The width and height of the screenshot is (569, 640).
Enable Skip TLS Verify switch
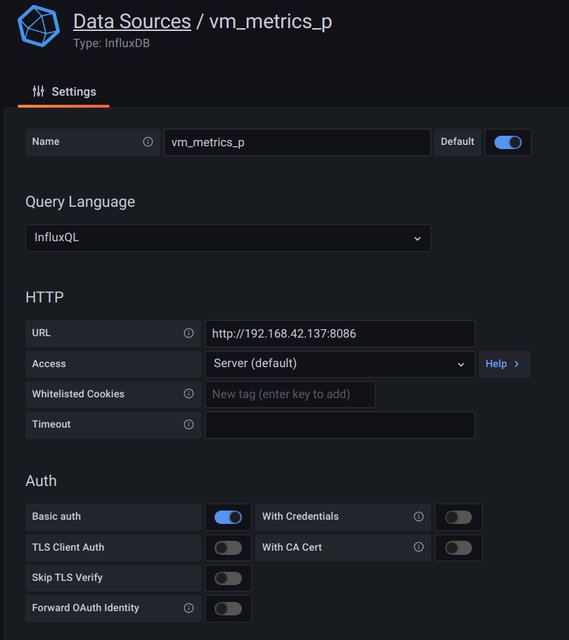click(x=228, y=578)
